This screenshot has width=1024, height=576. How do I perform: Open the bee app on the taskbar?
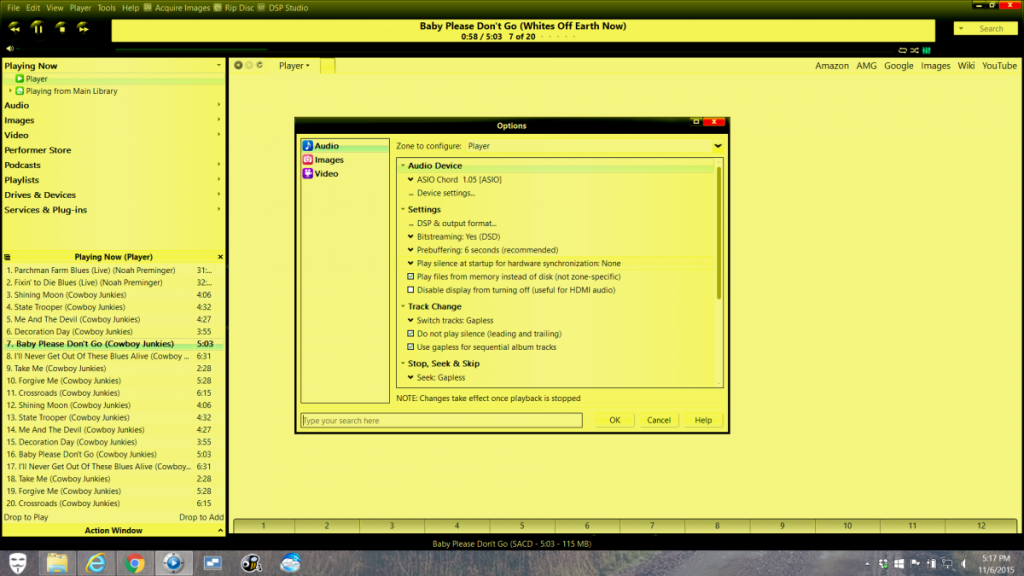tap(251, 563)
